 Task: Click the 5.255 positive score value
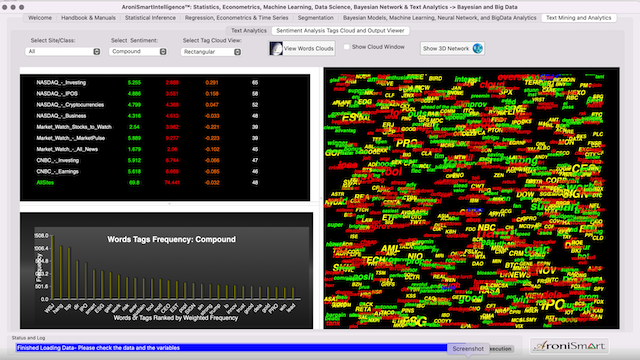coord(134,82)
